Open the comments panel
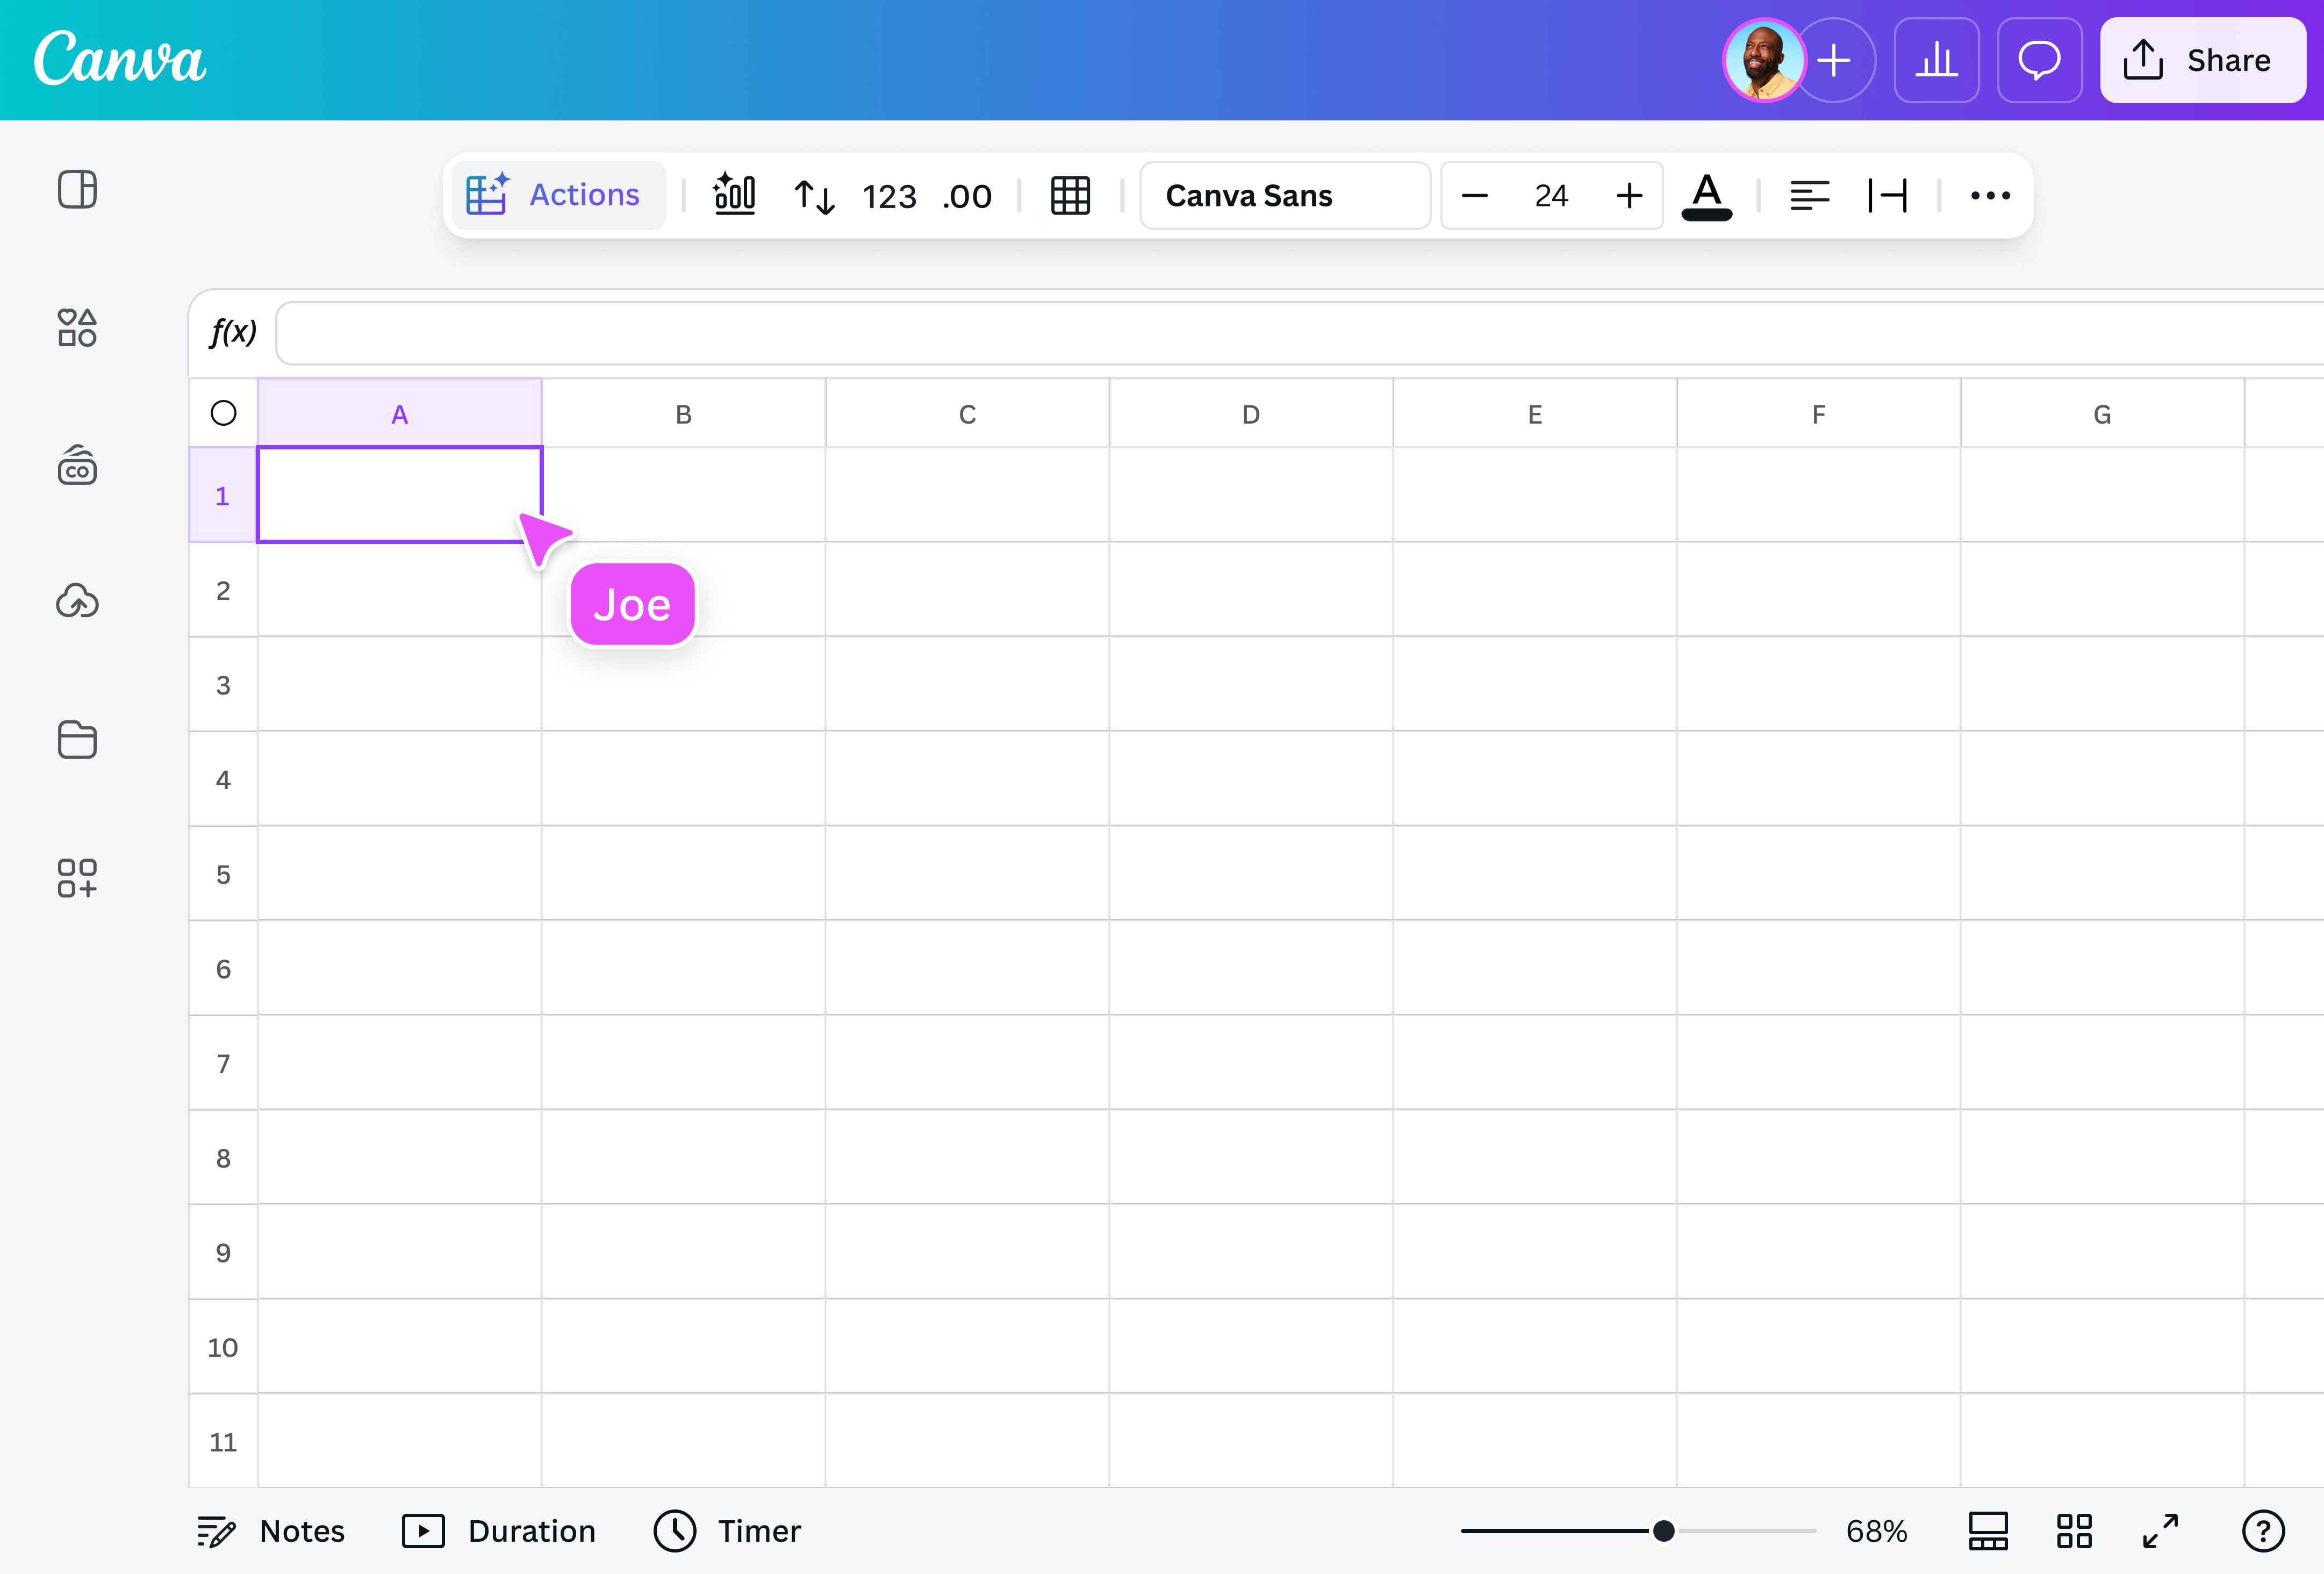Image resolution: width=2324 pixels, height=1574 pixels. [x=2039, y=60]
